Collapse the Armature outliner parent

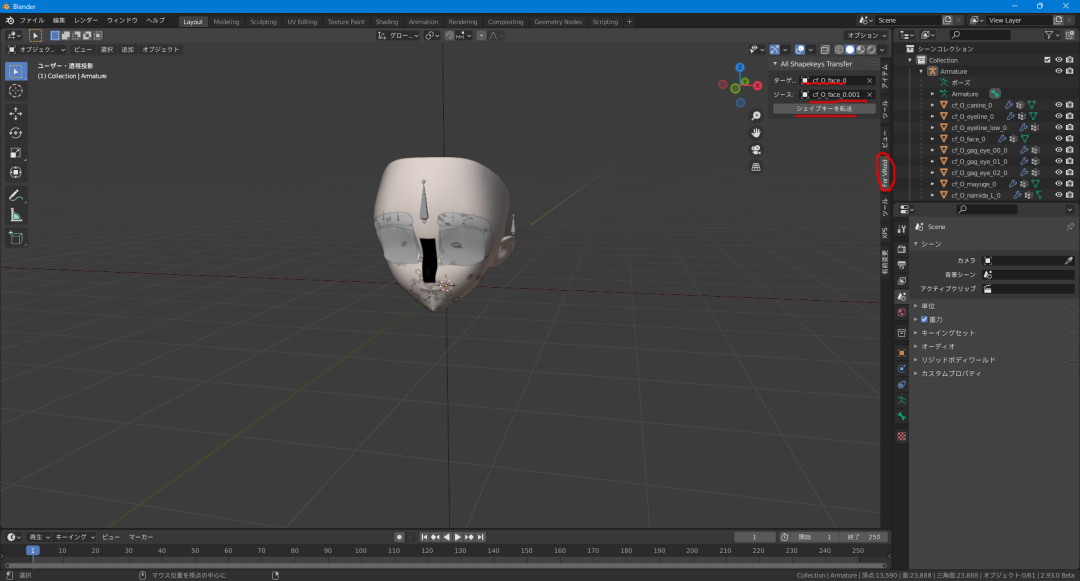pos(922,72)
